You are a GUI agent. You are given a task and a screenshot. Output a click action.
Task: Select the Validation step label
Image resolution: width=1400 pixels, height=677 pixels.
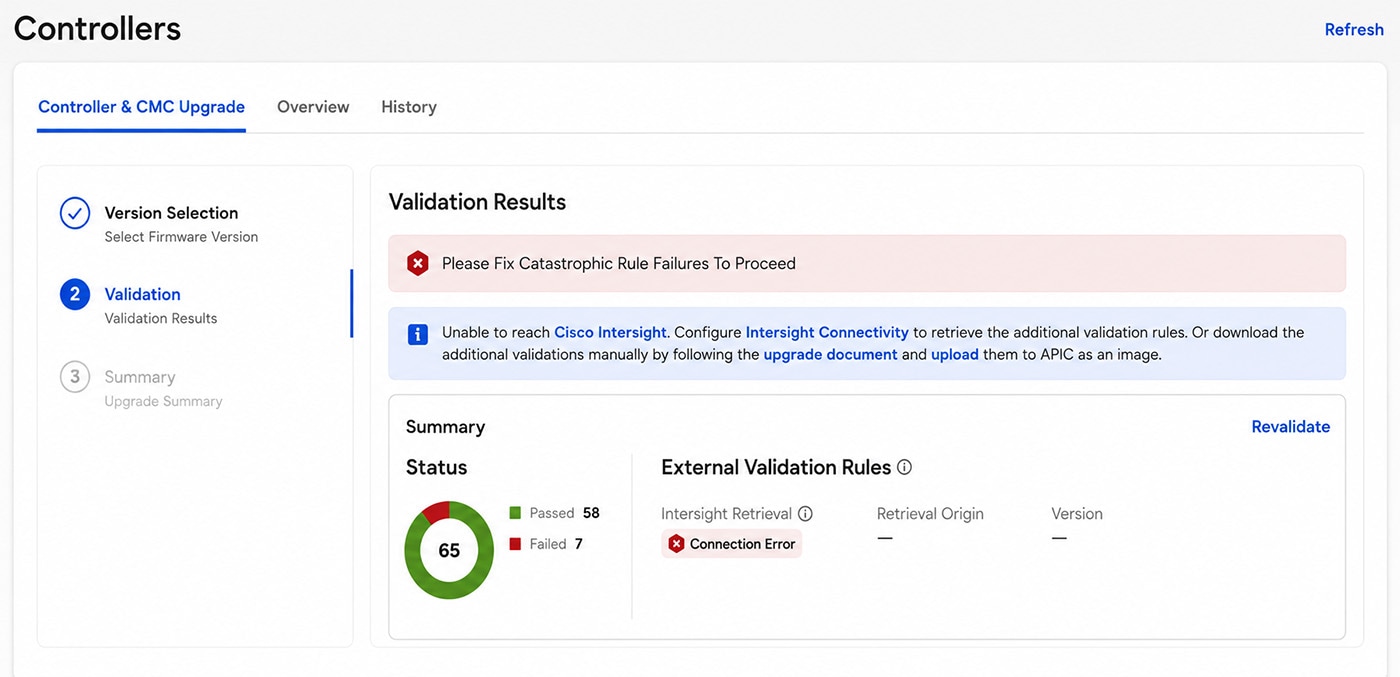click(142, 294)
